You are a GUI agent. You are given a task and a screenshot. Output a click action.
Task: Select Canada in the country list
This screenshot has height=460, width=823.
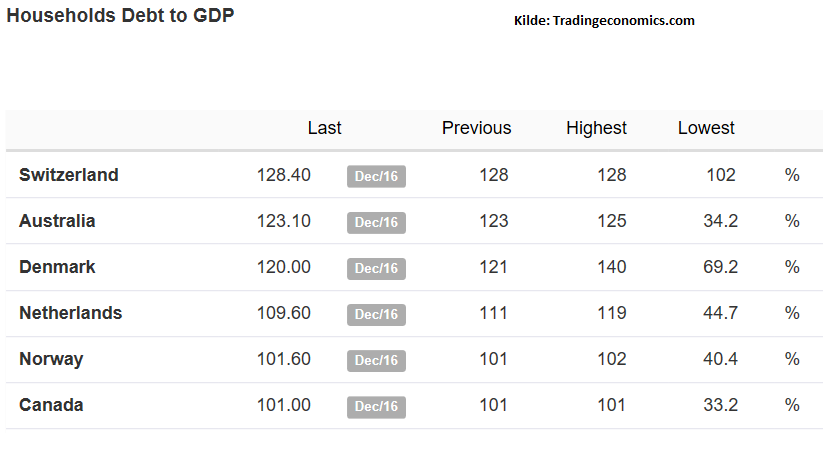[x=51, y=405]
